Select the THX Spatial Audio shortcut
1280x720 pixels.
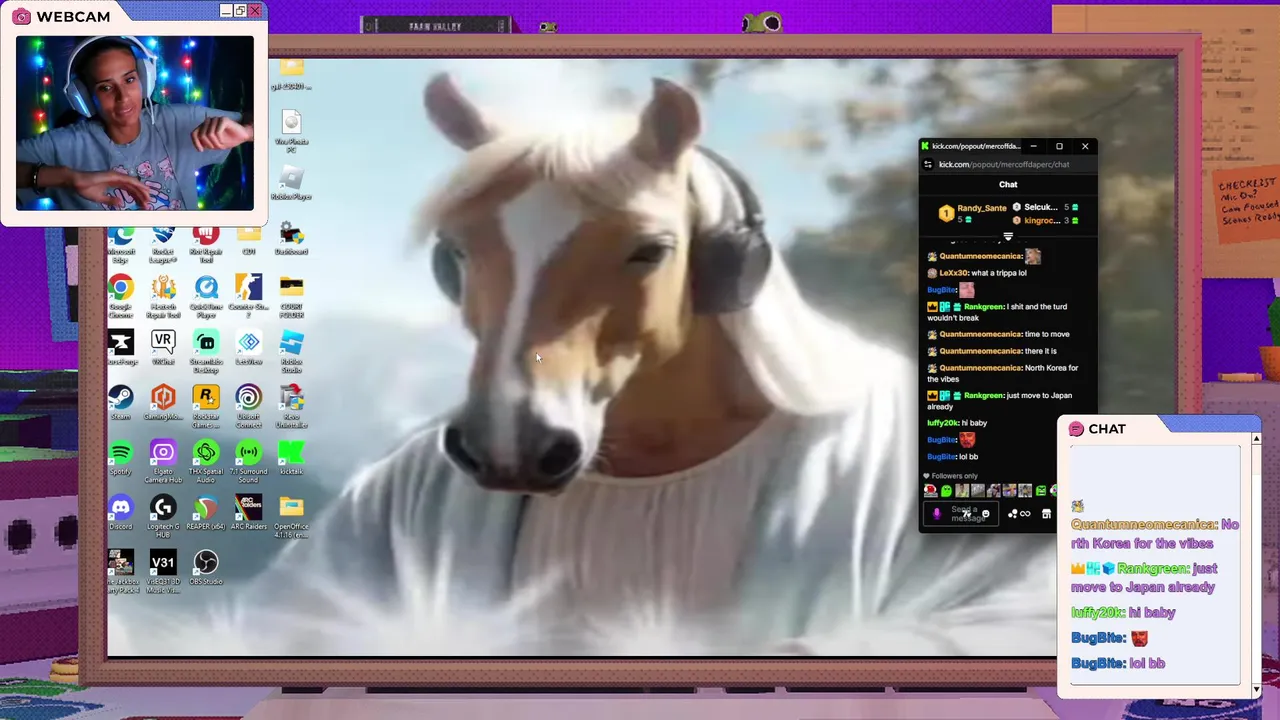point(206,462)
